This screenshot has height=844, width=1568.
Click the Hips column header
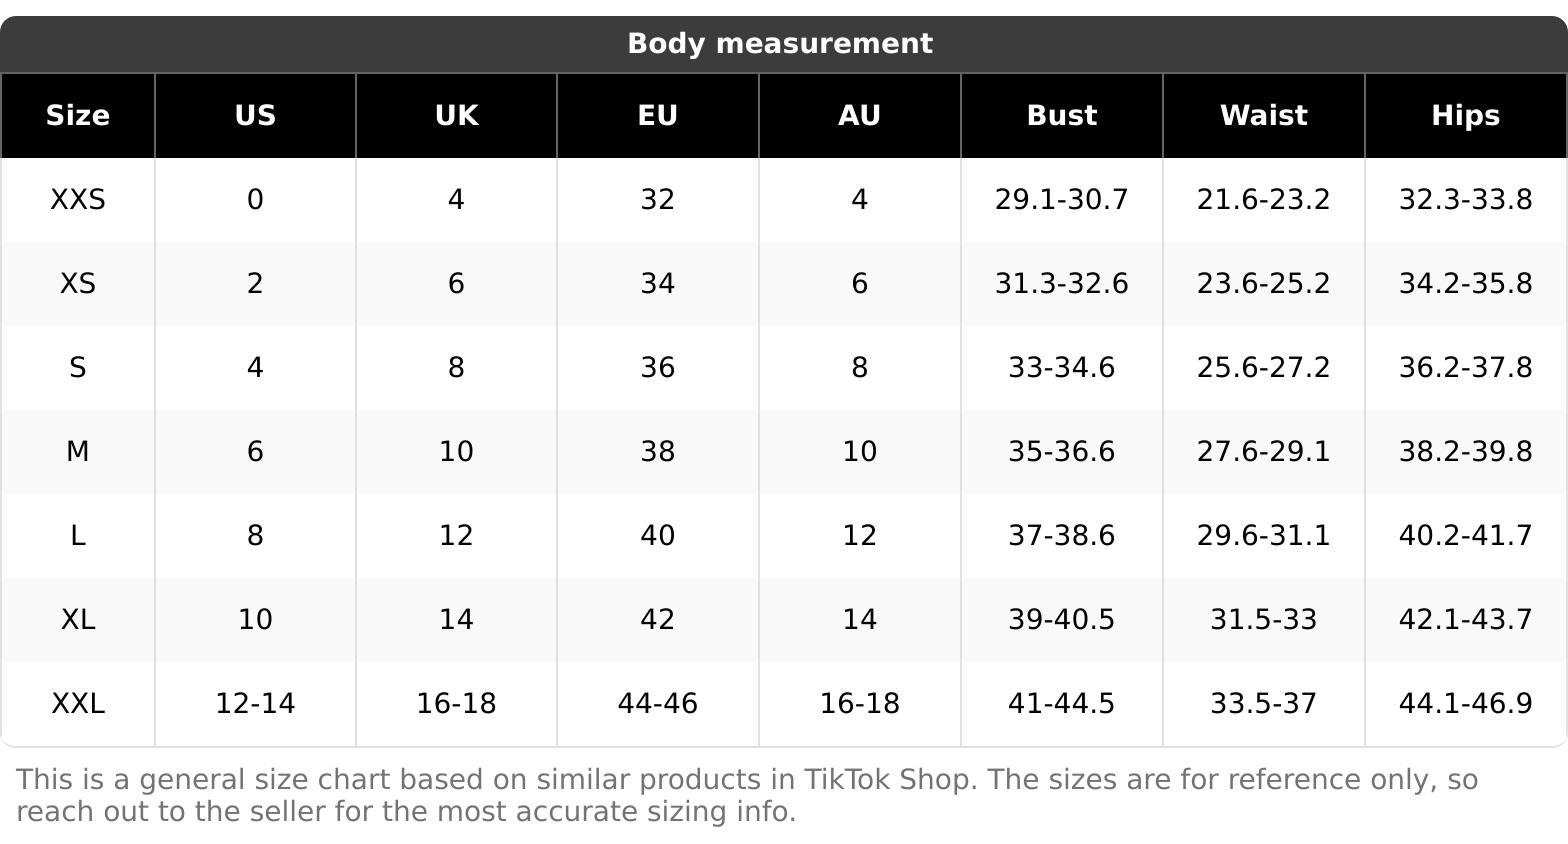tap(1465, 116)
